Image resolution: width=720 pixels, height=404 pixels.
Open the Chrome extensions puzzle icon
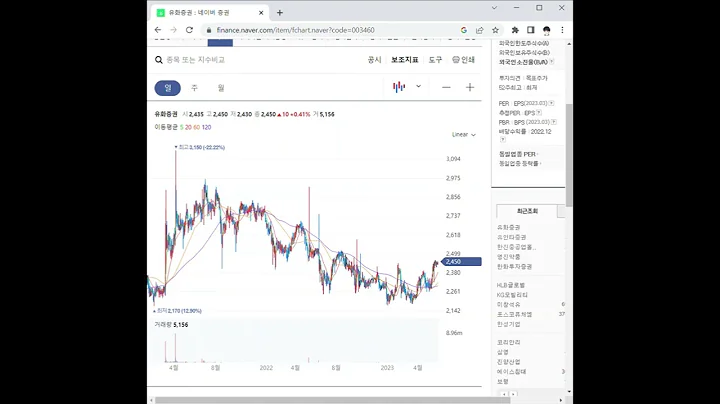coord(515,30)
